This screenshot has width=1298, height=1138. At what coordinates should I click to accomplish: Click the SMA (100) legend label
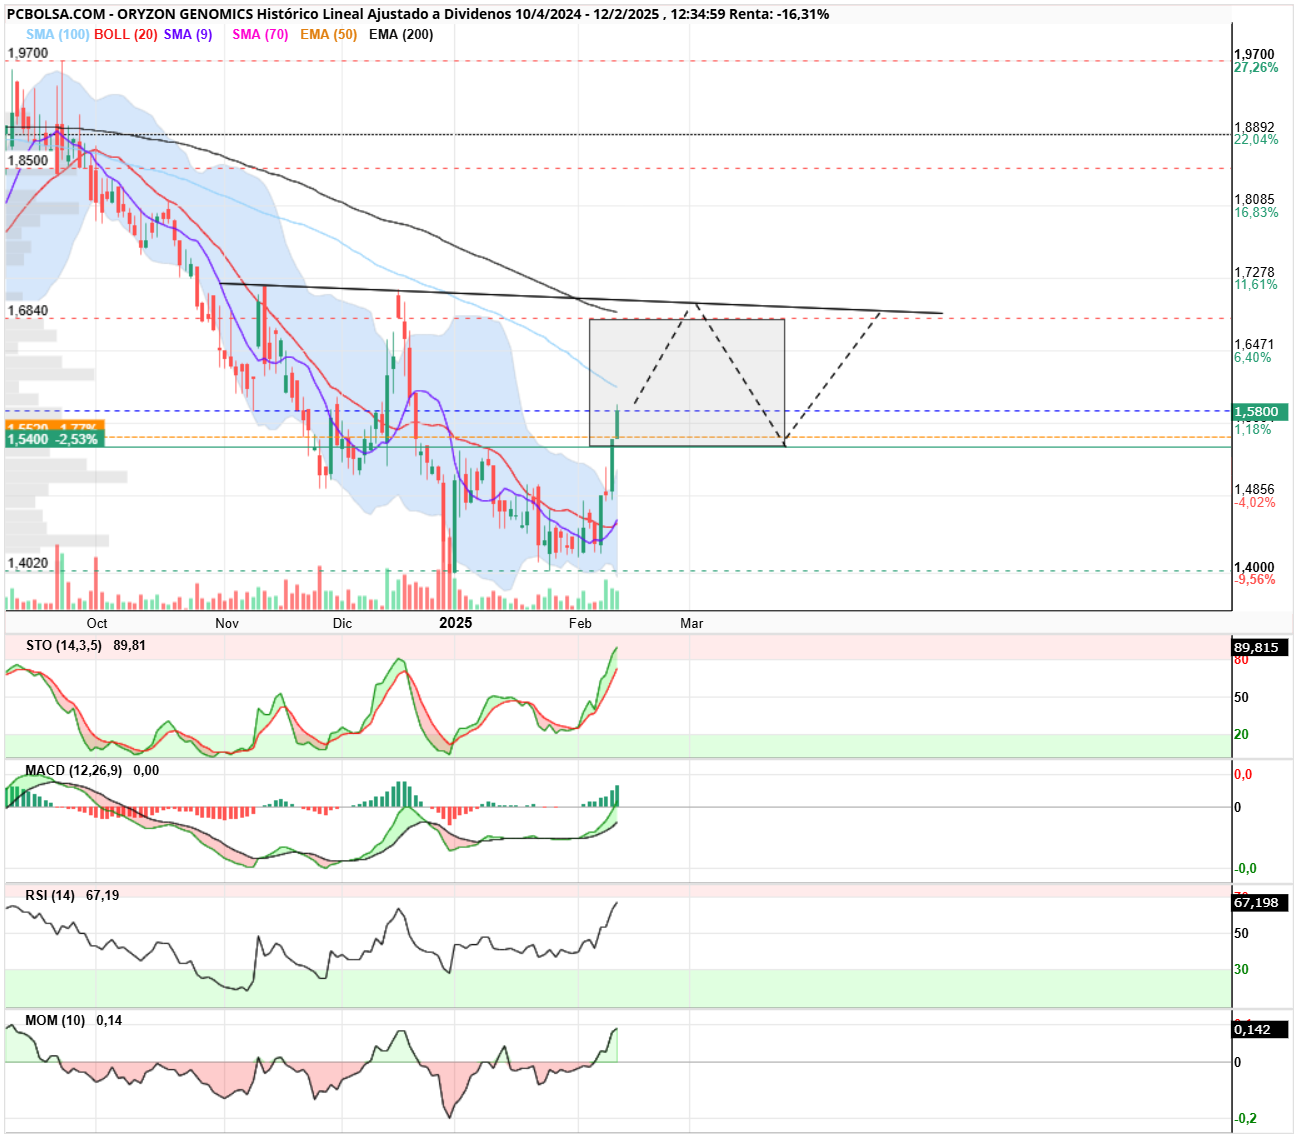click(x=58, y=34)
